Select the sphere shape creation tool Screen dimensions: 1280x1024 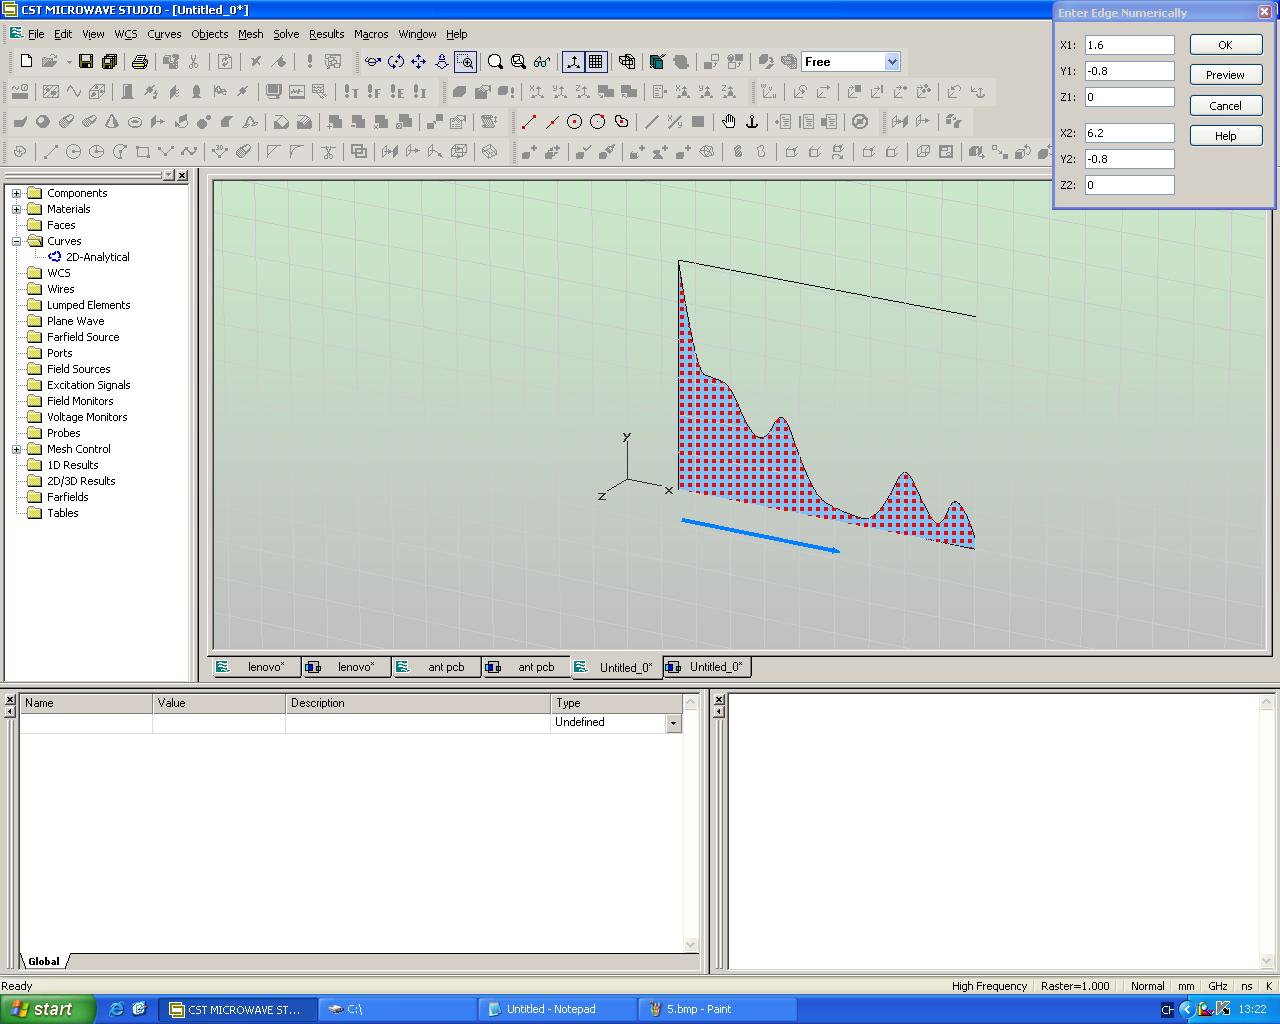coord(43,122)
